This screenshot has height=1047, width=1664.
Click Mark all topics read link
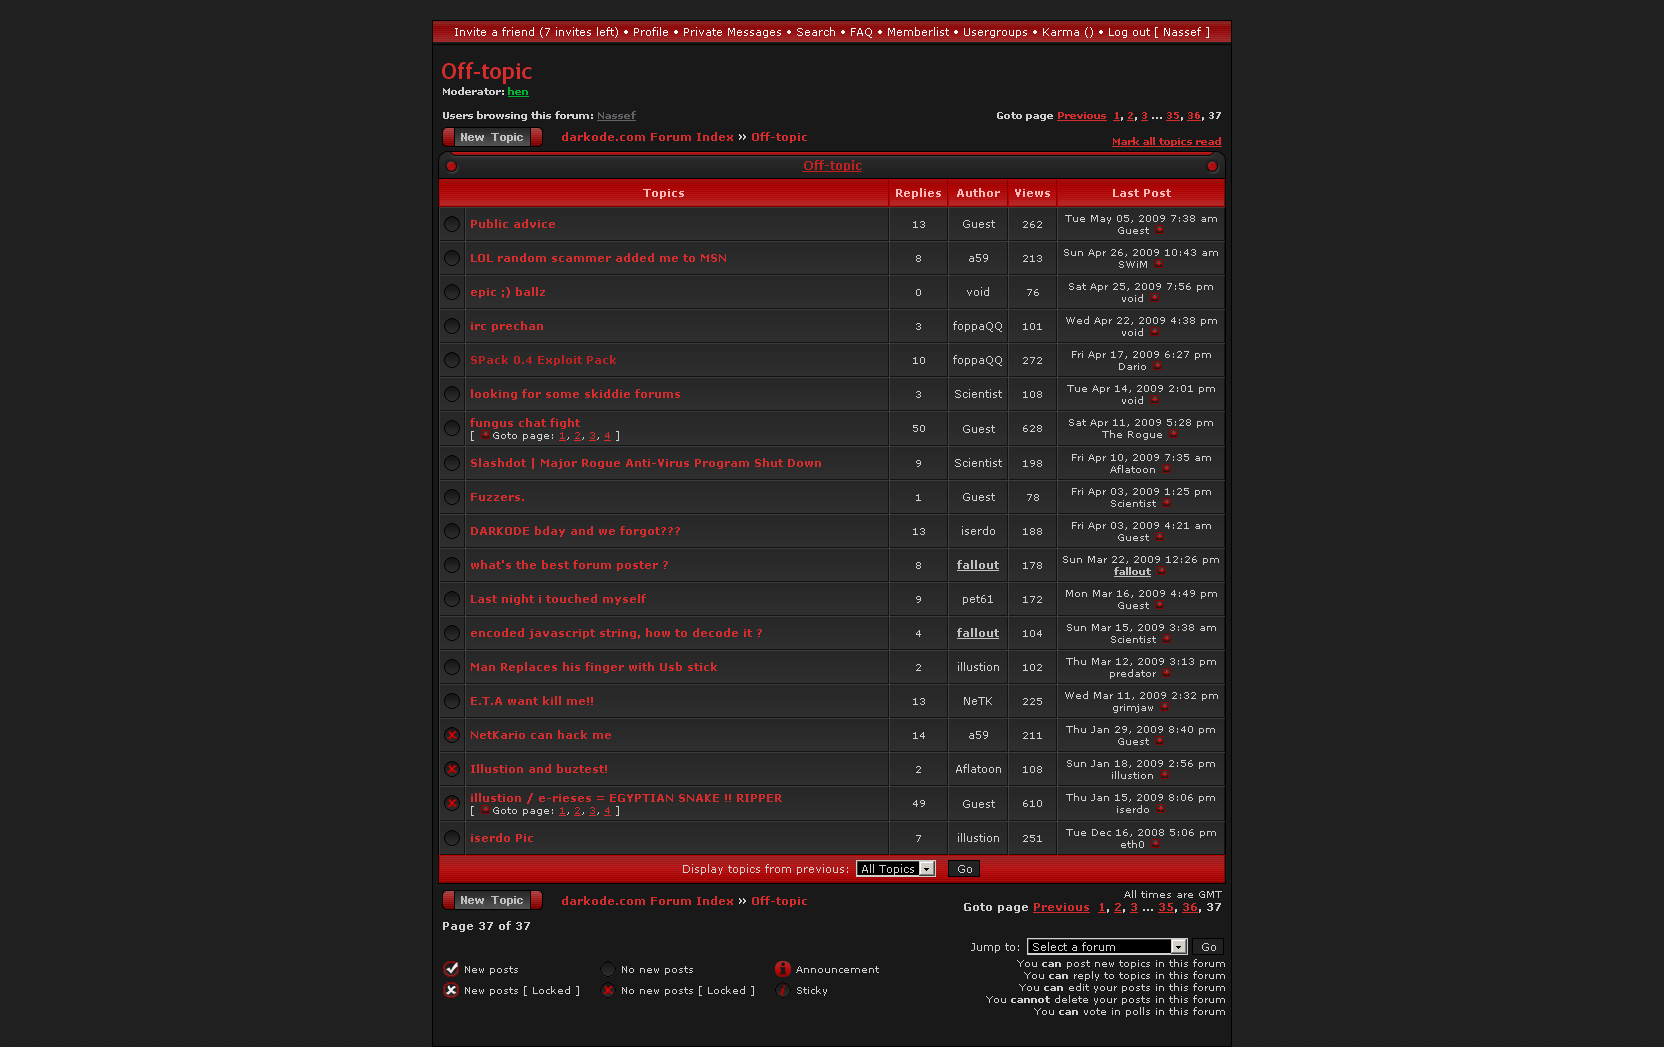[1166, 142]
